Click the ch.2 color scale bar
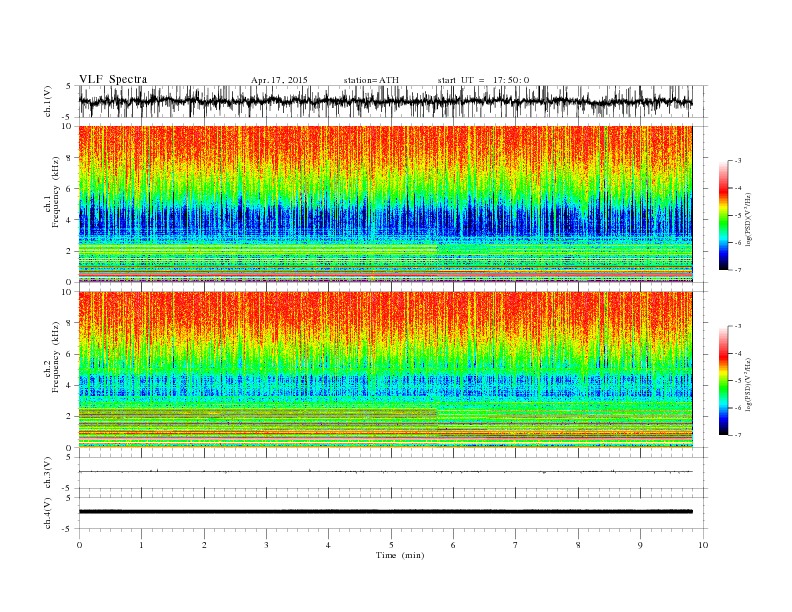Viewport: 792px width, 612px height. pyautogui.click(x=723, y=380)
